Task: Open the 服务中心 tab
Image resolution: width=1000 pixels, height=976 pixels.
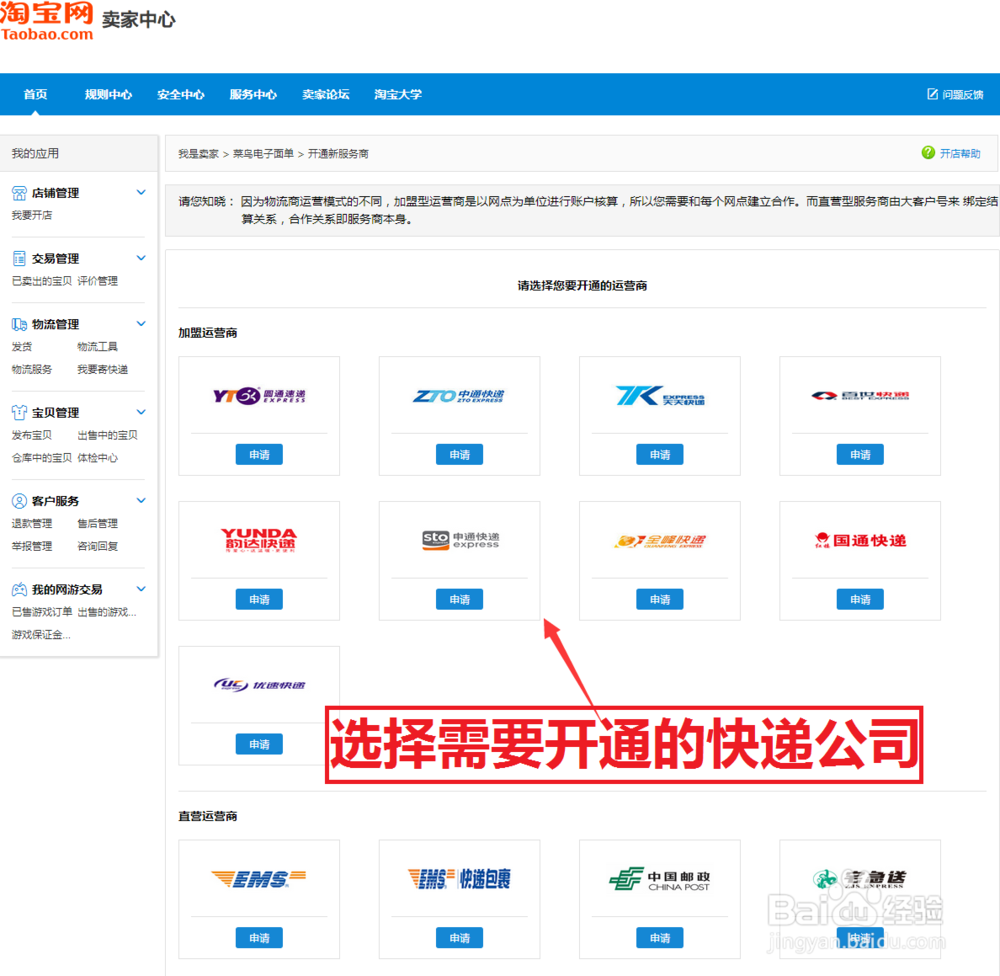Action: pyautogui.click(x=253, y=94)
